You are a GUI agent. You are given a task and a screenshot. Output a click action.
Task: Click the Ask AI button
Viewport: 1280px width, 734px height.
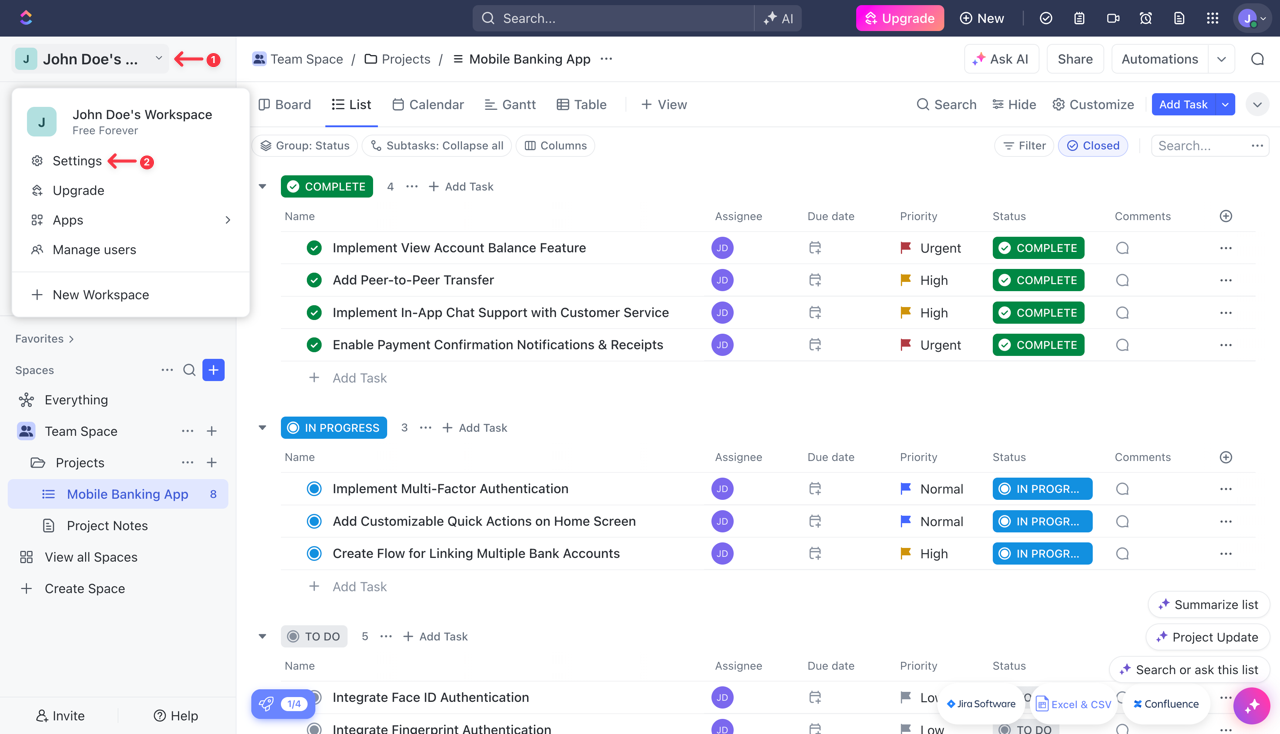point(1001,59)
